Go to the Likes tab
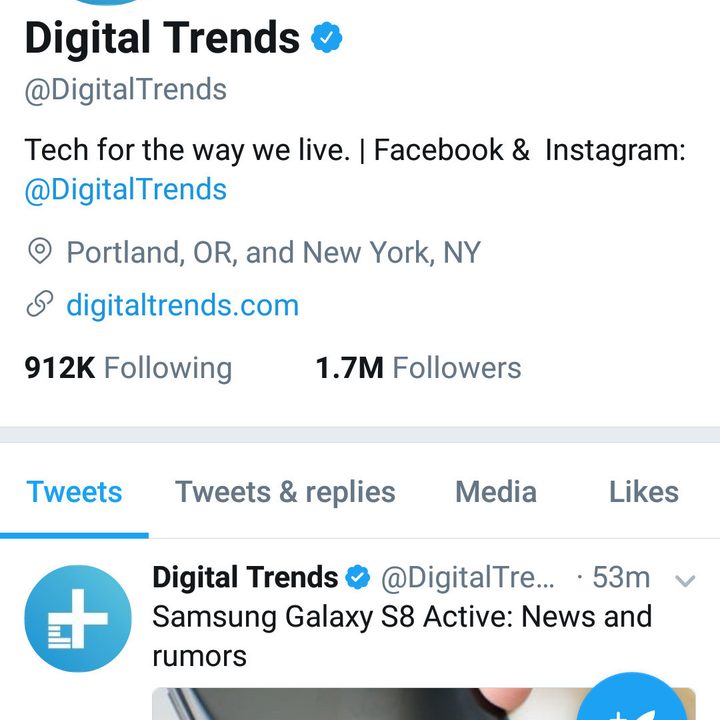The image size is (720, 720). [644, 492]
